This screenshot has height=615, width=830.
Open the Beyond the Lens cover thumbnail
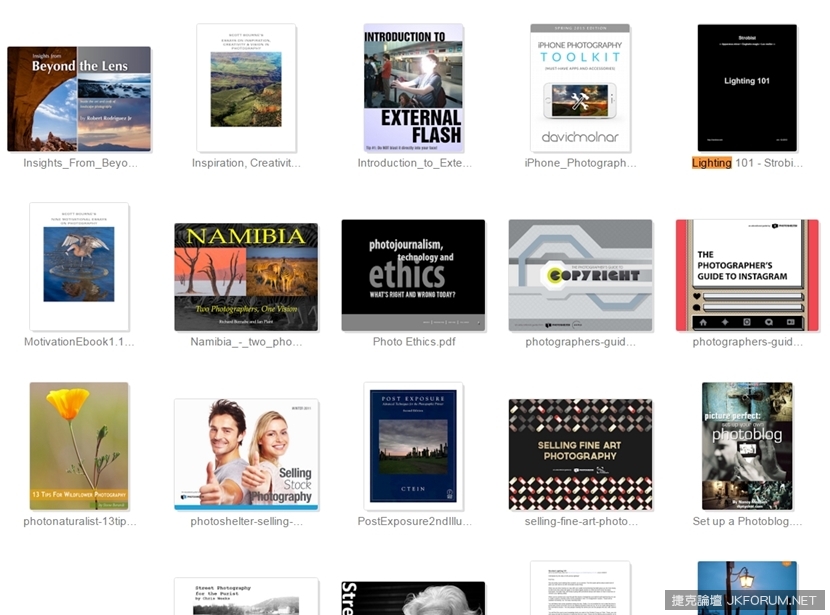click(x=79, y=99)
